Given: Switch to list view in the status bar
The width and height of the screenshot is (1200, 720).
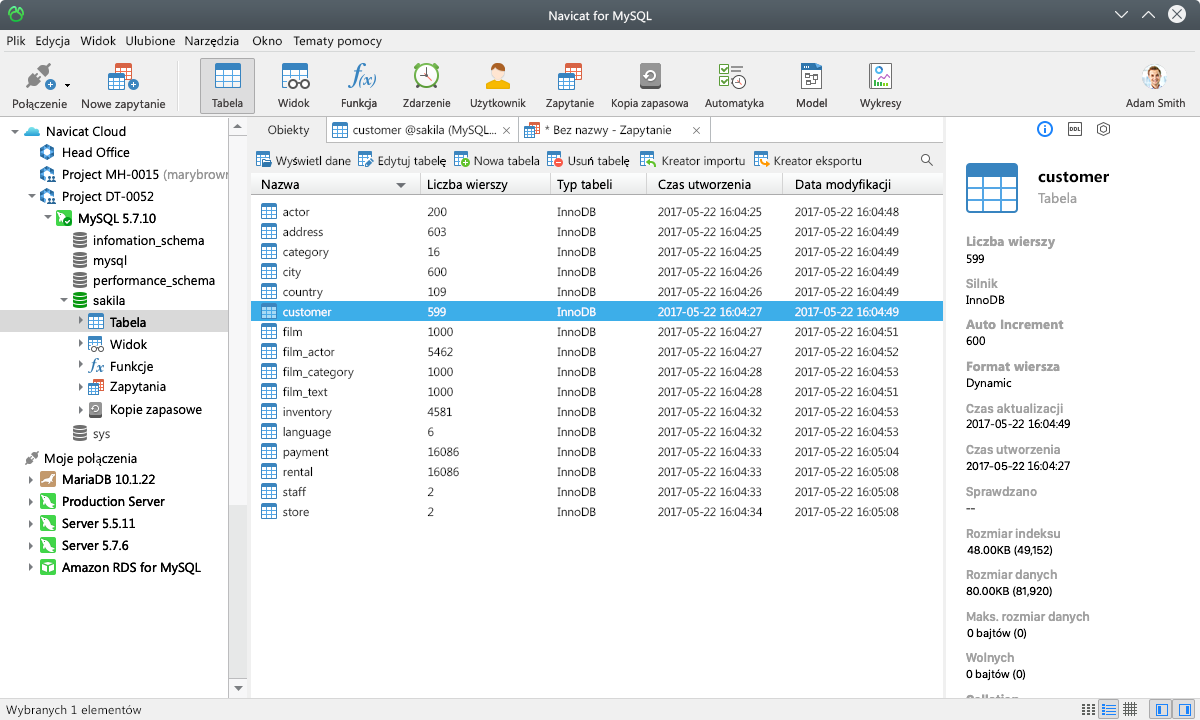Looking at the screenshot, I should 1109,709.
